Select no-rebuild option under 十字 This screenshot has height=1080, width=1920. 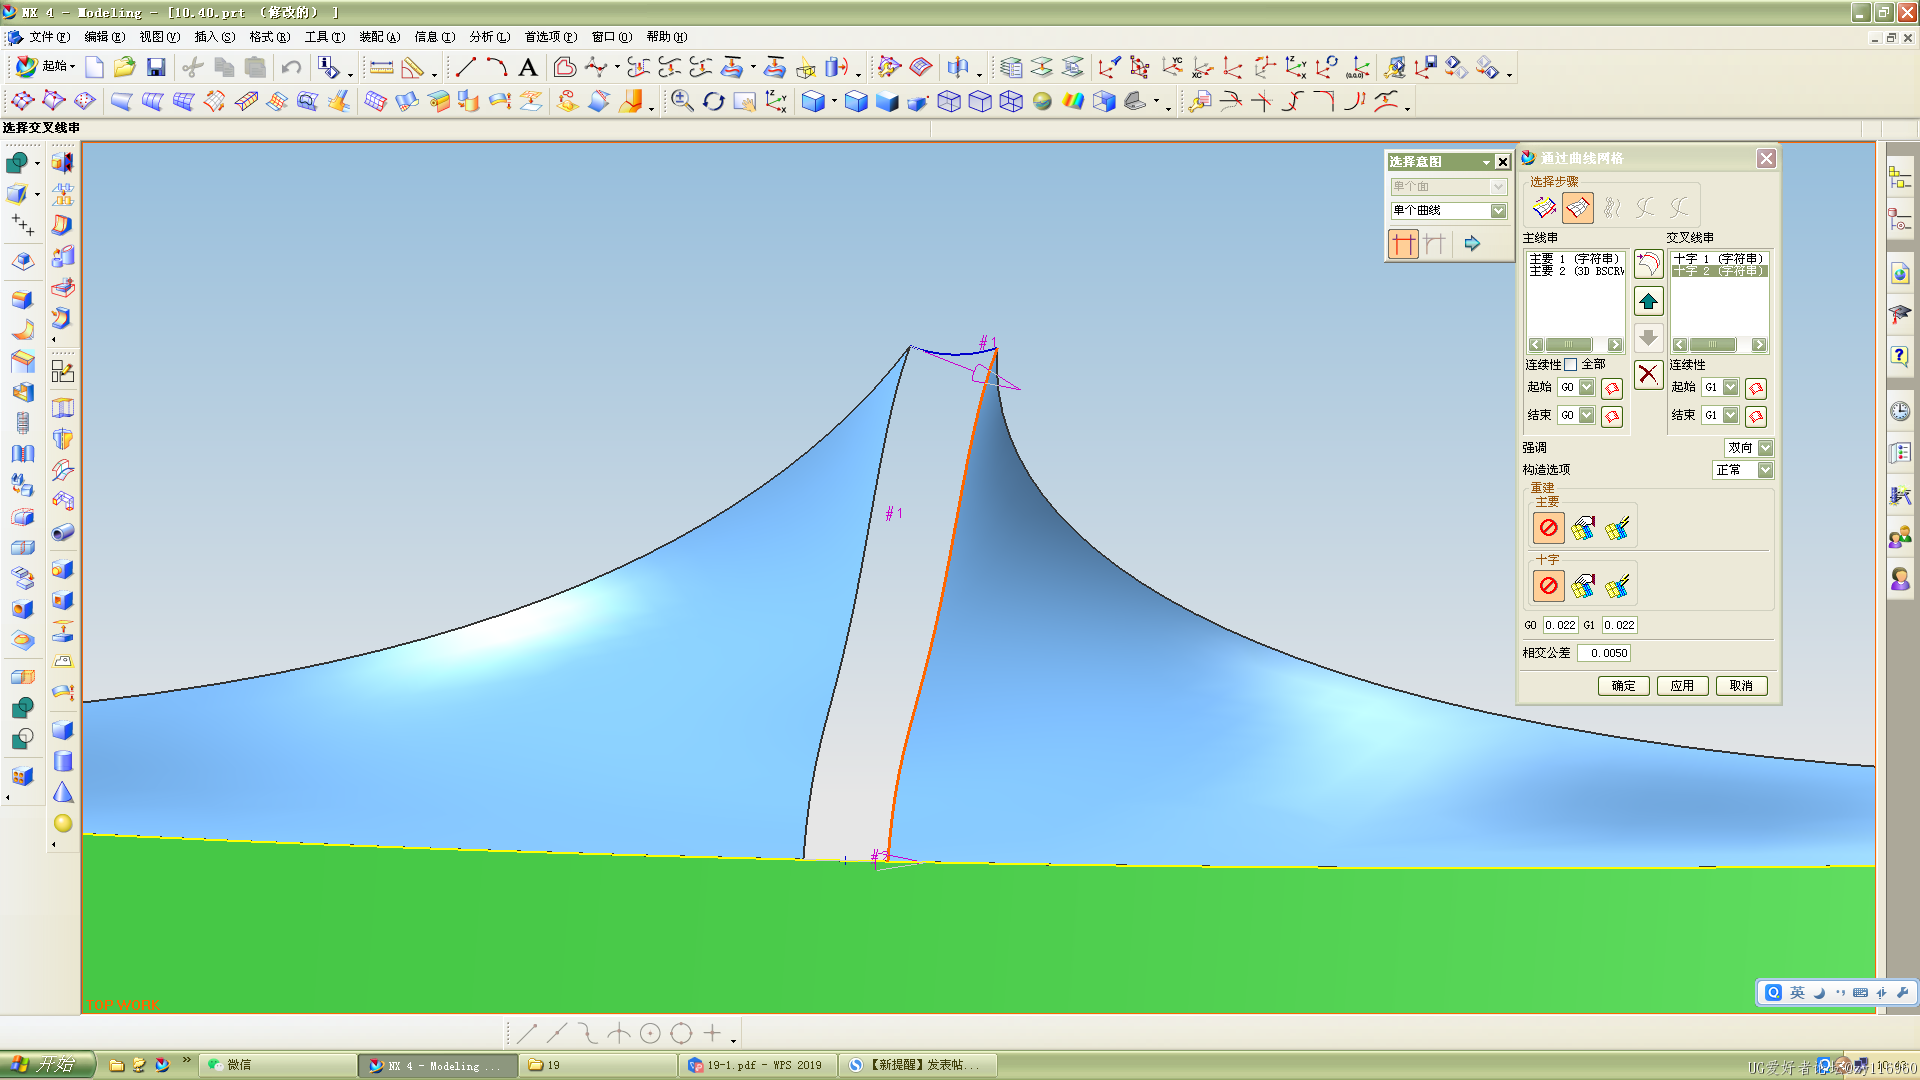pos(1549,586)
